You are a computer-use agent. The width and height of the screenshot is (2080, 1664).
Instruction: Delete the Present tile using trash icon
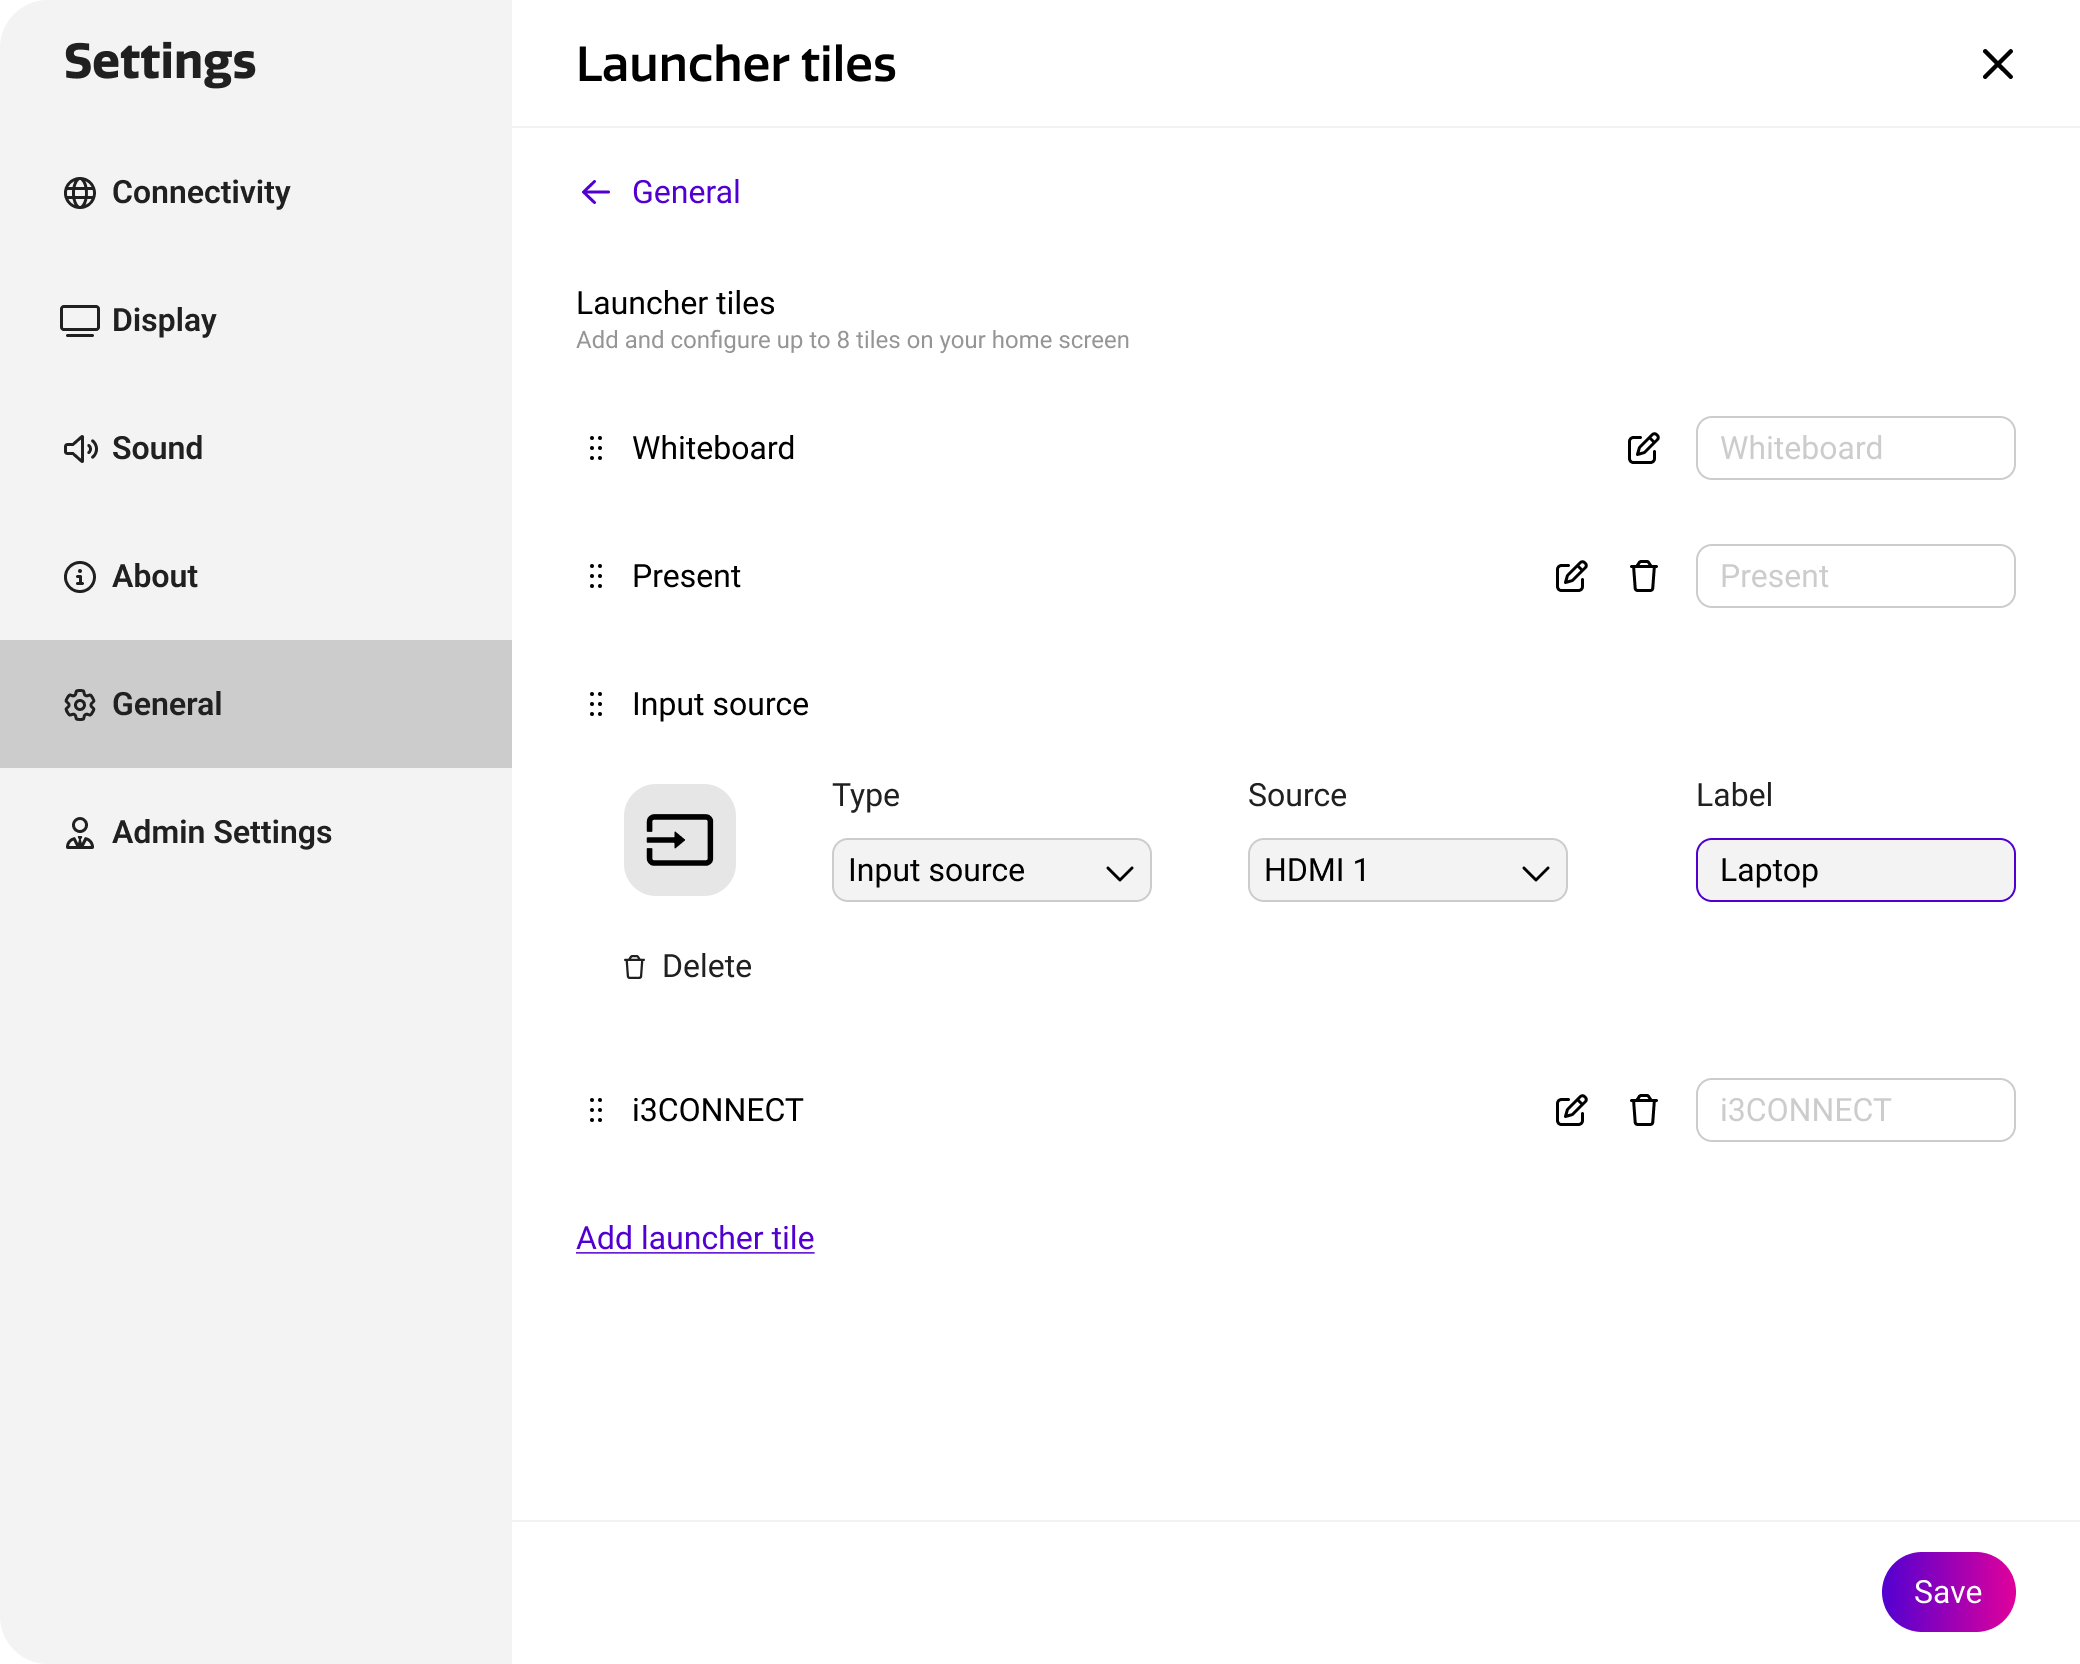[1643, 576]
